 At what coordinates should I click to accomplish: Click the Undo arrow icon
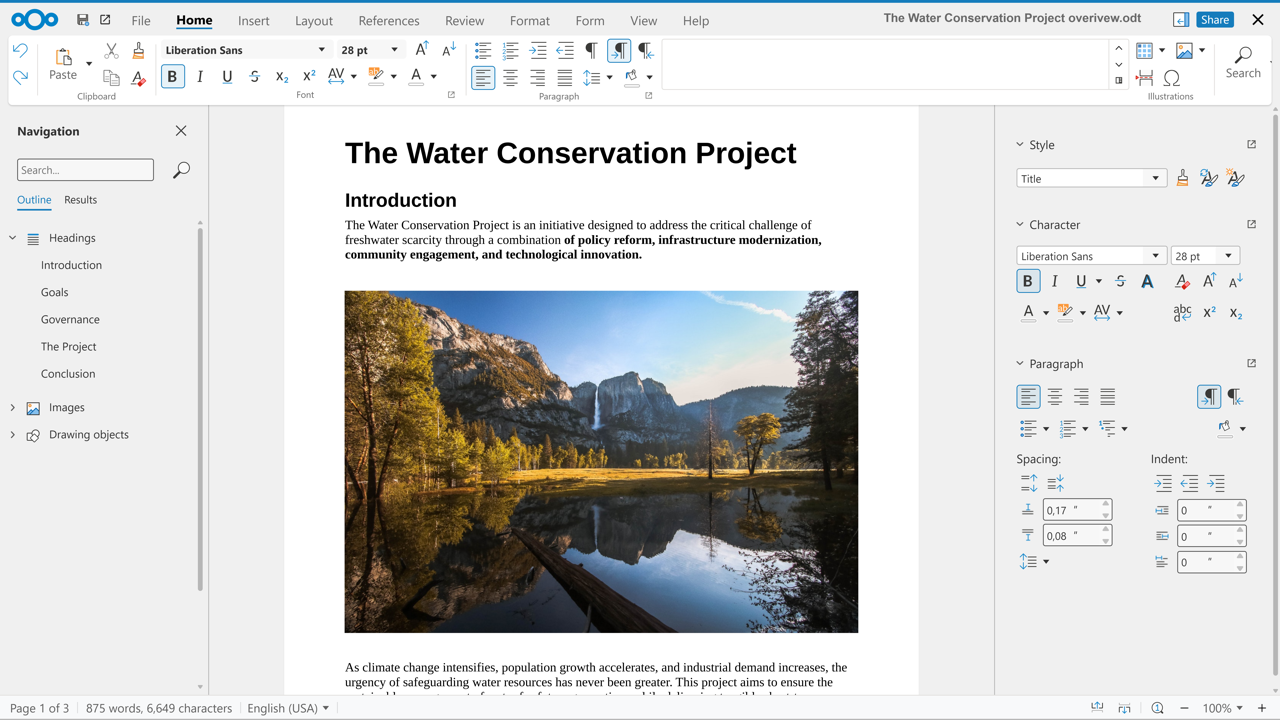pyautogui.click(x=20, y=50)
